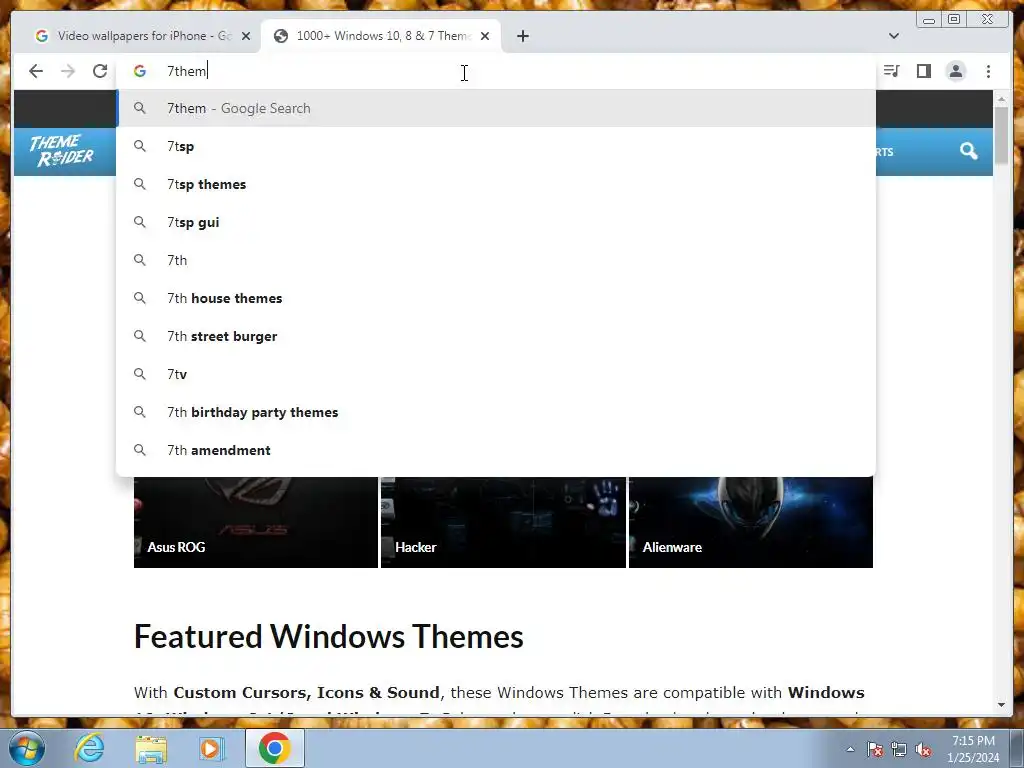Open the media control icon
The image size is (1024, 768).
(x=891, y=71)
